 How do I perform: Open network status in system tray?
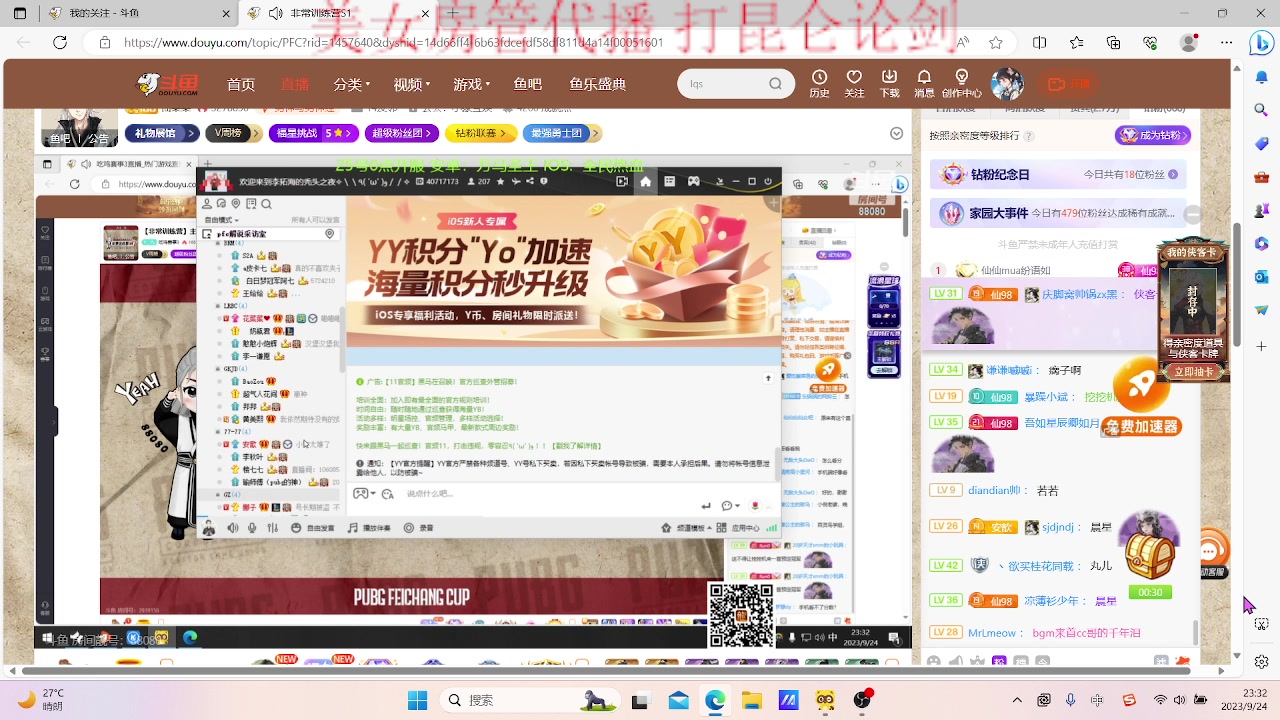coord(1161,700)
